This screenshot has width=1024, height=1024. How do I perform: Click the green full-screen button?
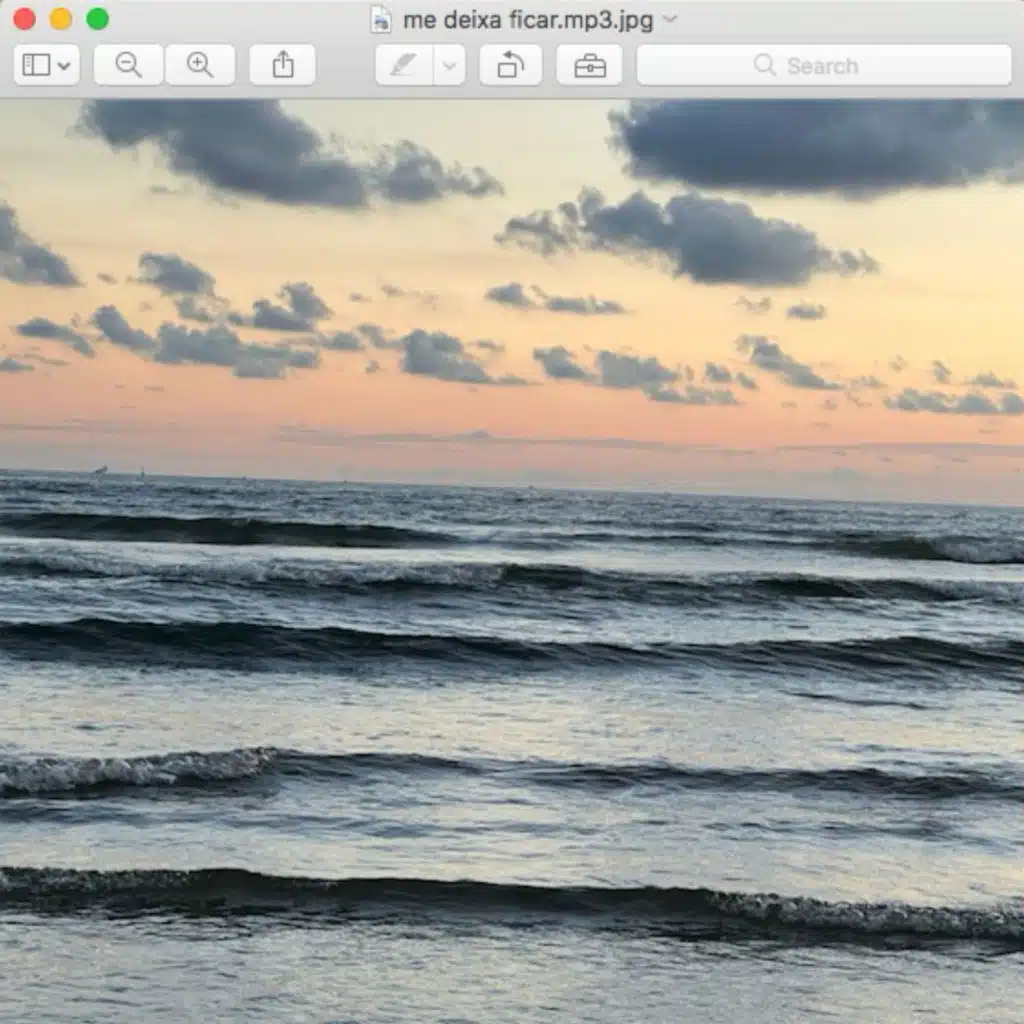tap(97, 19)
